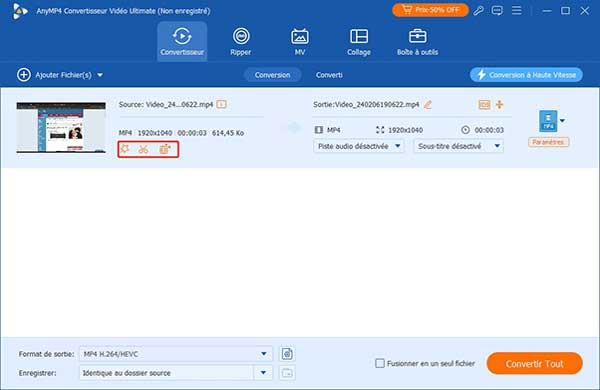Open the feedback message icon

(497, 11)
